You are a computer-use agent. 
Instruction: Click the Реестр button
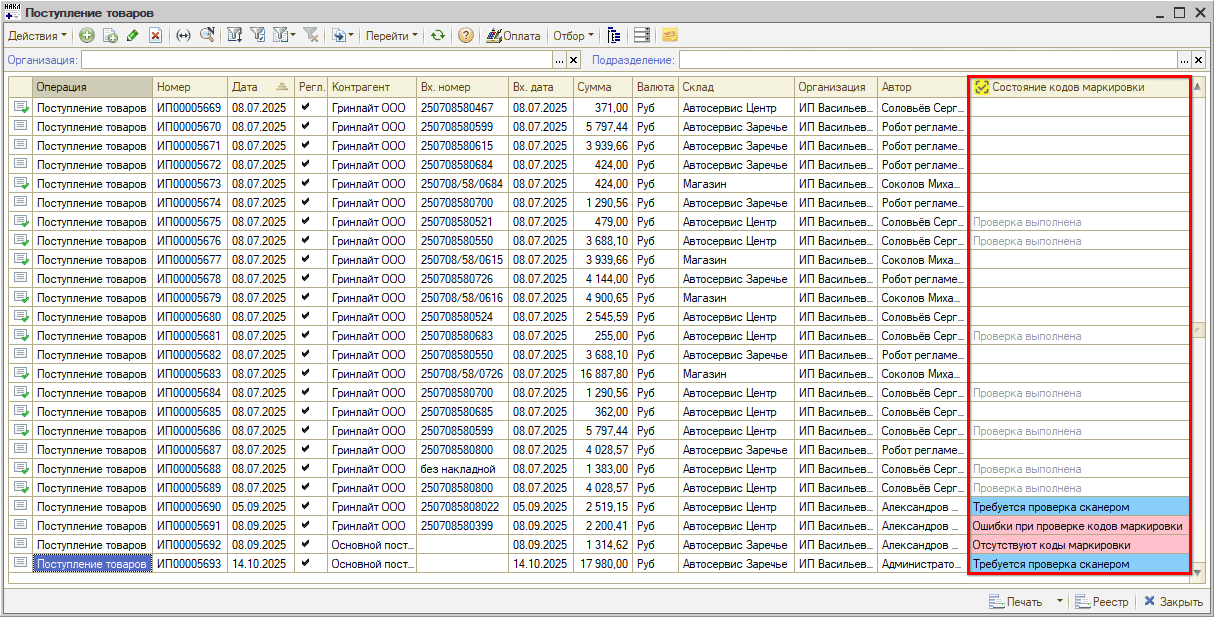(1102, 602)
